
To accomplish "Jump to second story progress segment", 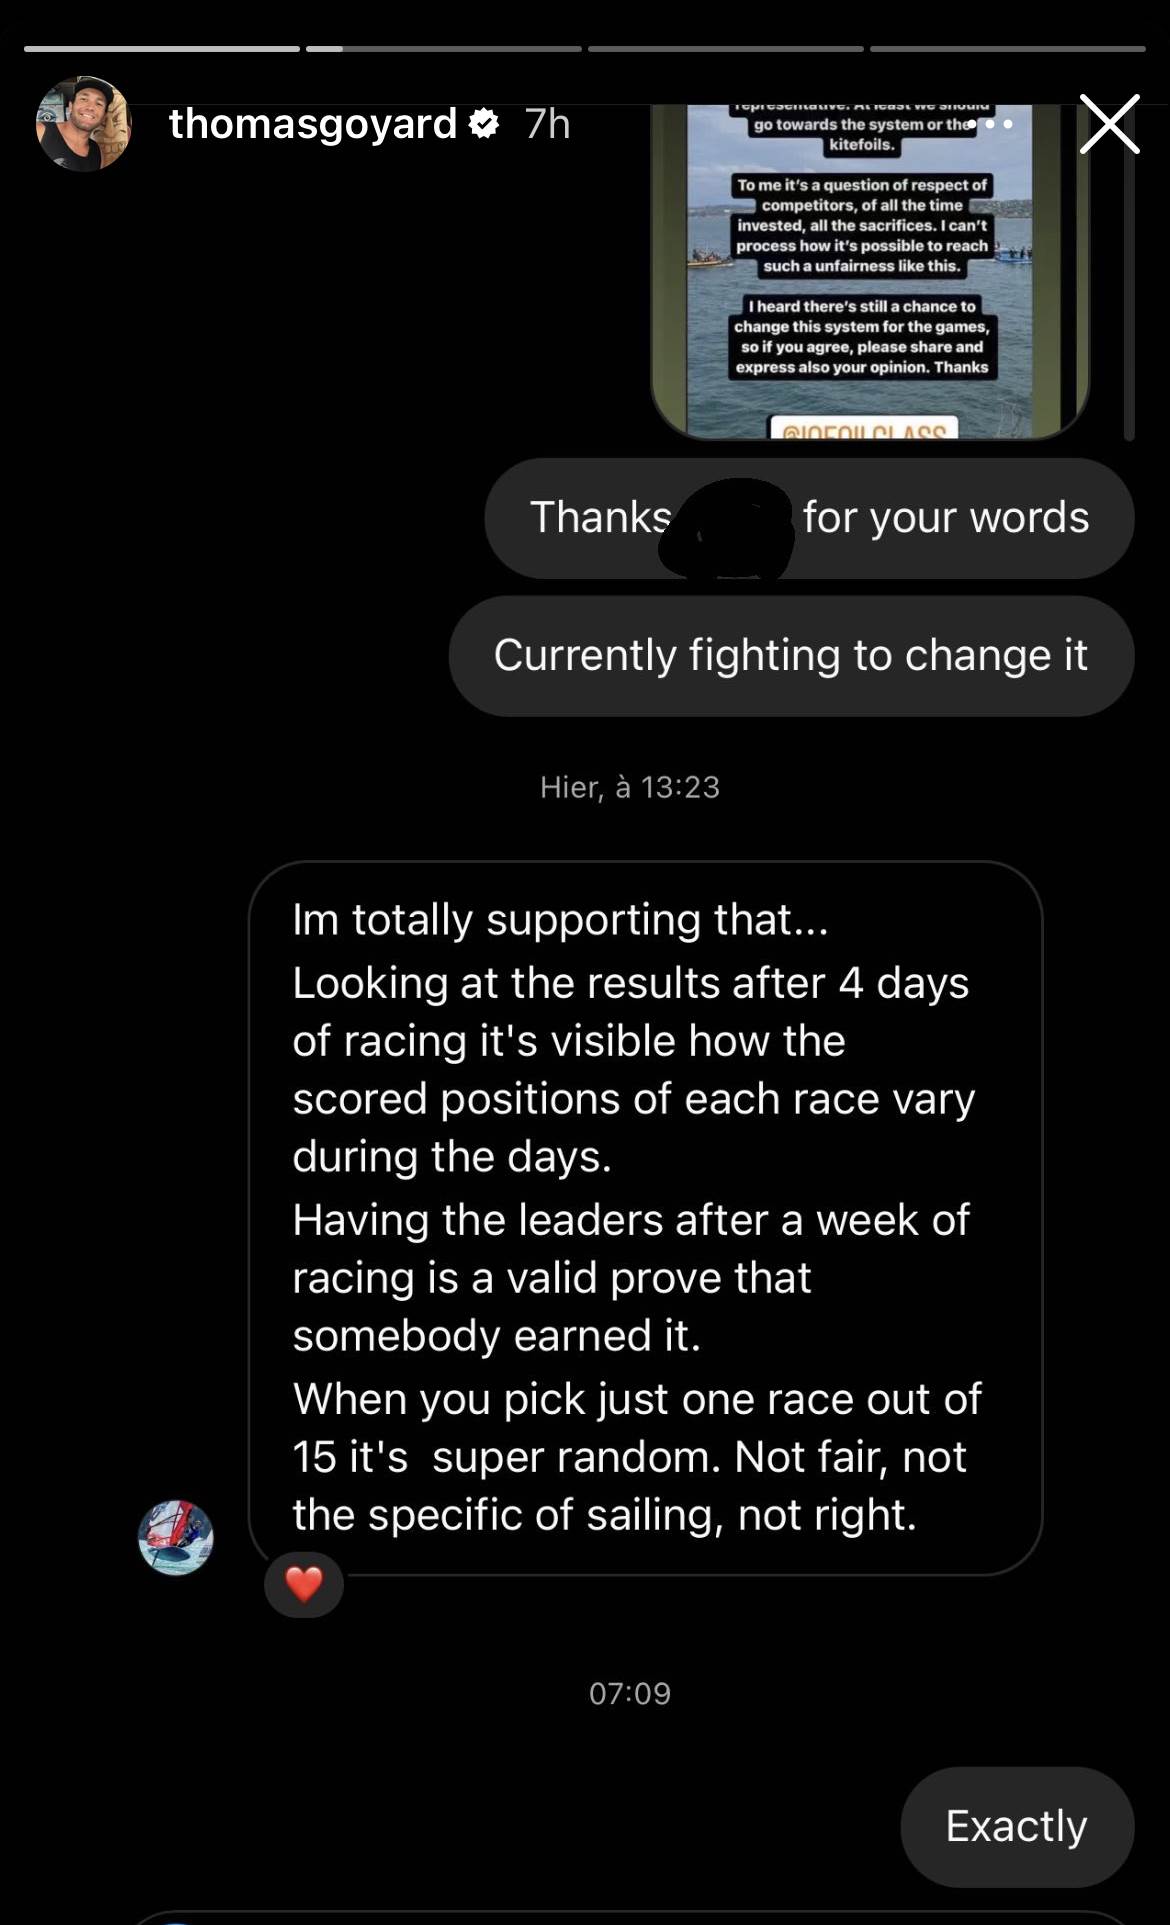I will tap(444, 48).
